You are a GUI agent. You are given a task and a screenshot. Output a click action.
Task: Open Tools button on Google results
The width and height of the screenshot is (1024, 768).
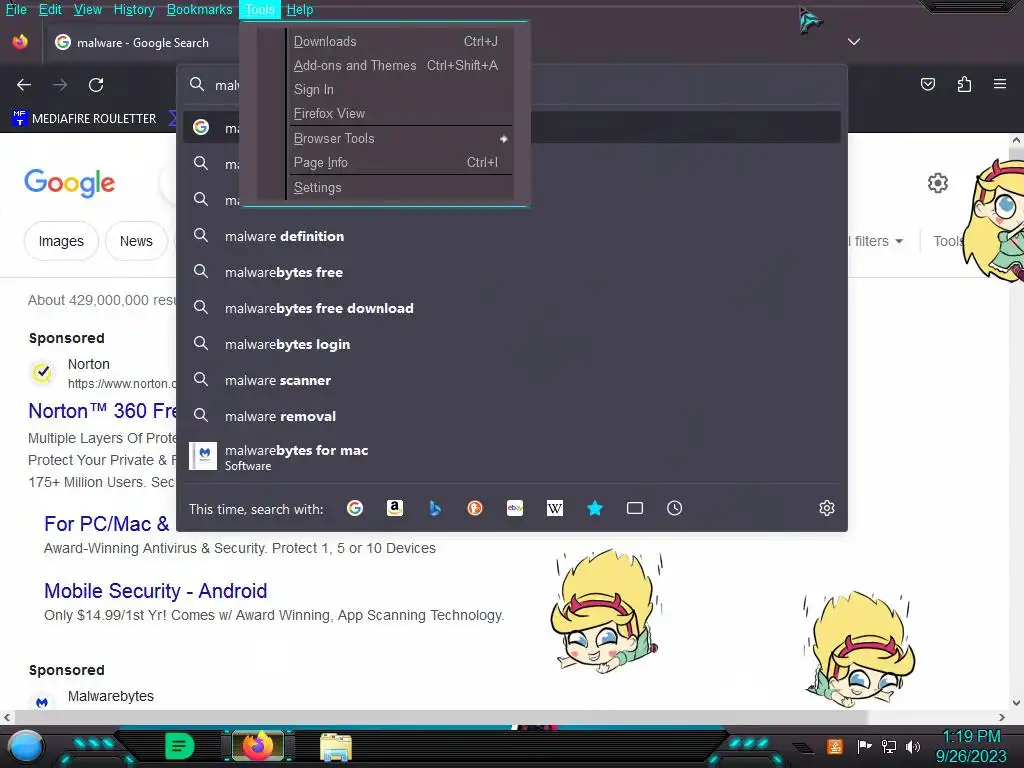click(949, 241)
